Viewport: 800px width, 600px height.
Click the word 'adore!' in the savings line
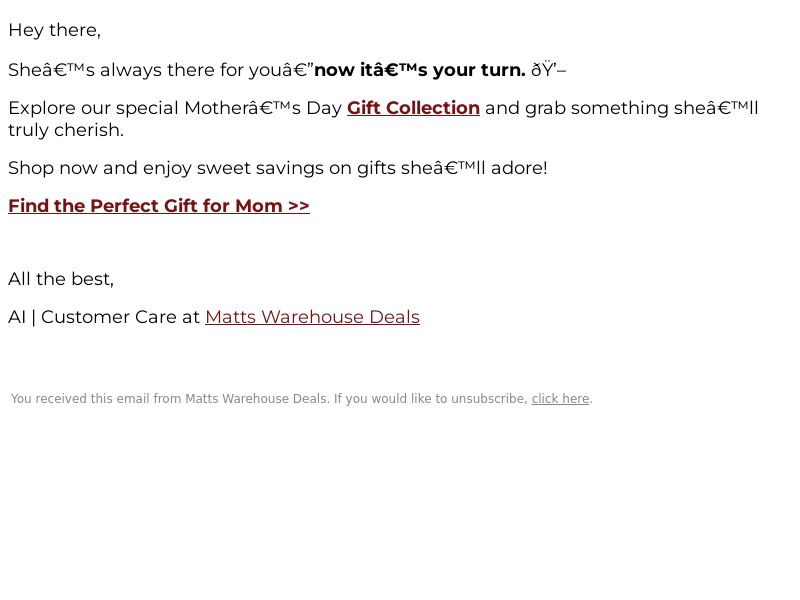point(519,168)
